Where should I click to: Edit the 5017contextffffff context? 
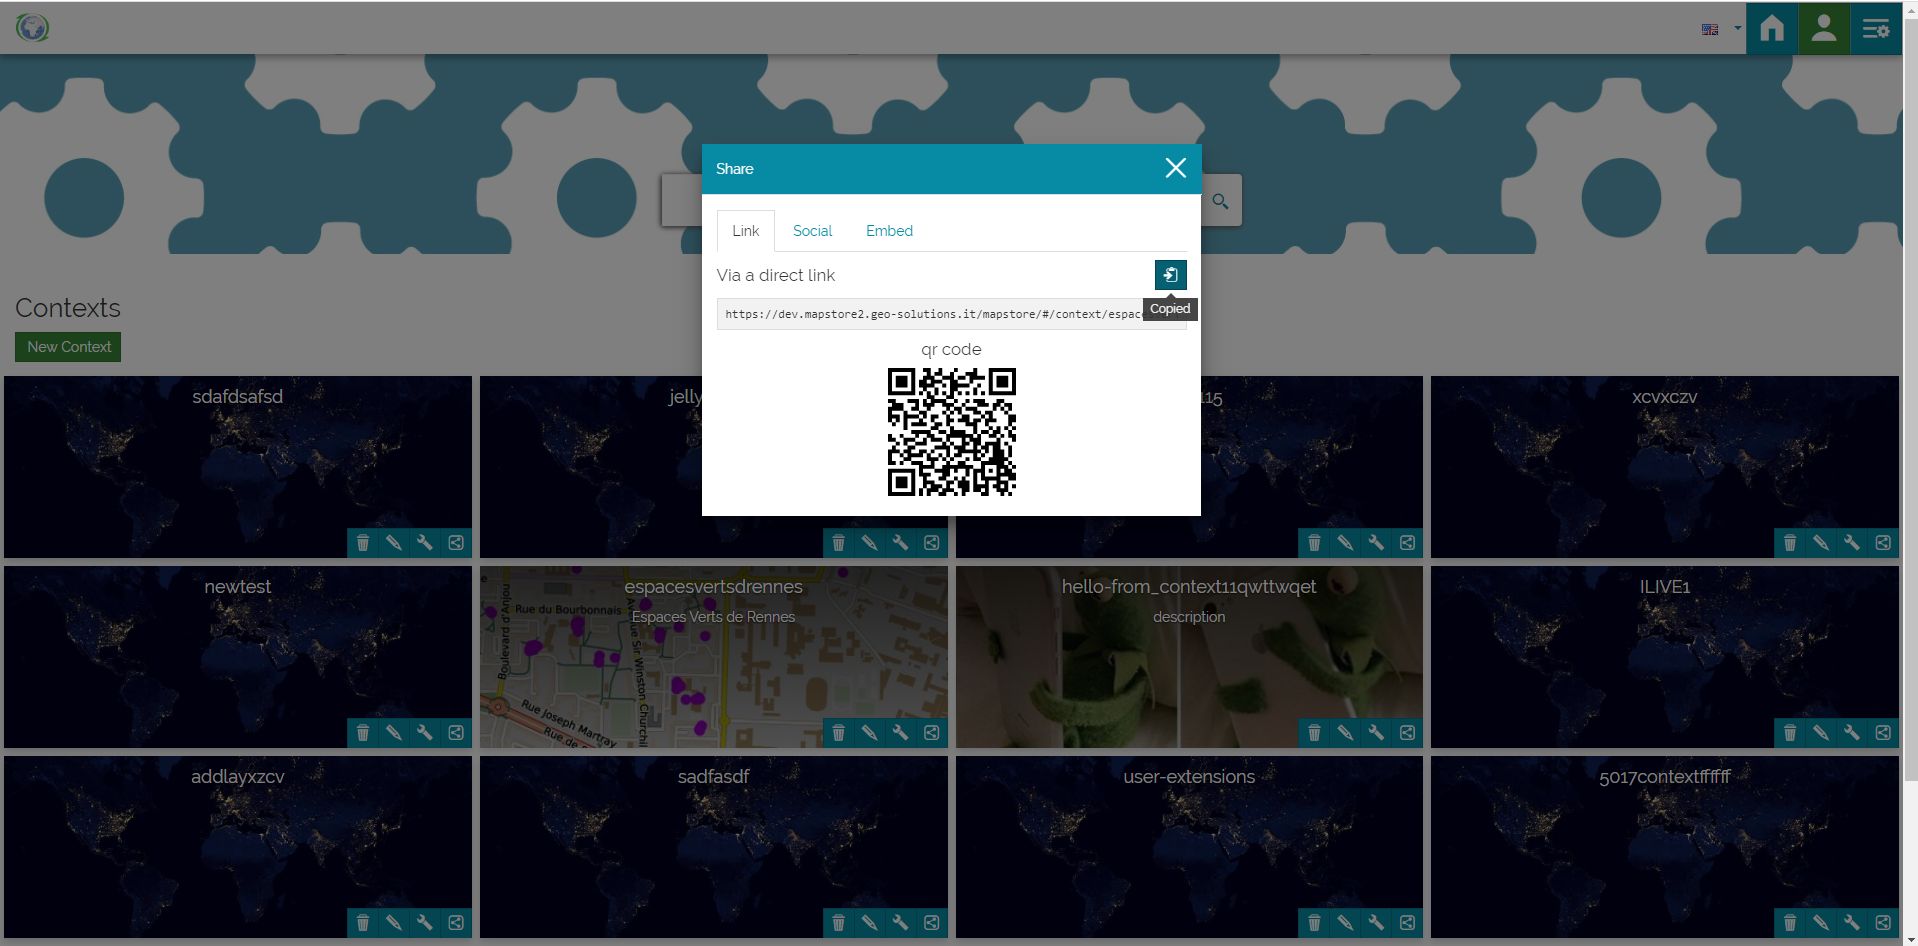1821,922
